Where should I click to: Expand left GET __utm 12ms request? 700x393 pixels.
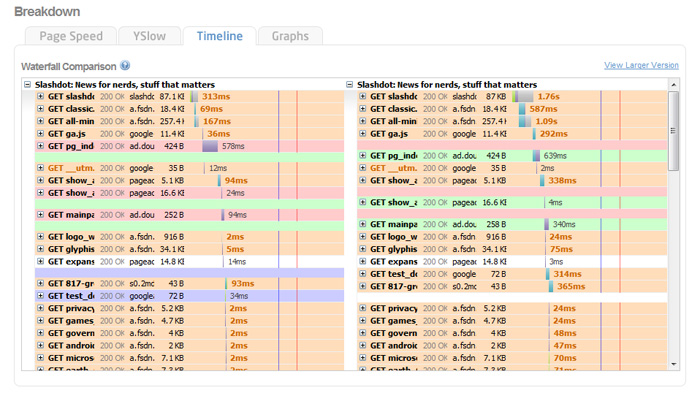(41, 168)
